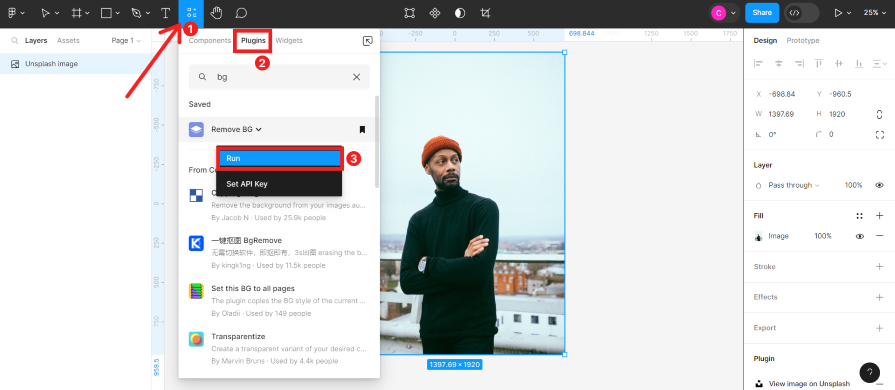895x390 pixels.
Task: Clear the plugin search field
Action: tap(357, 77)
